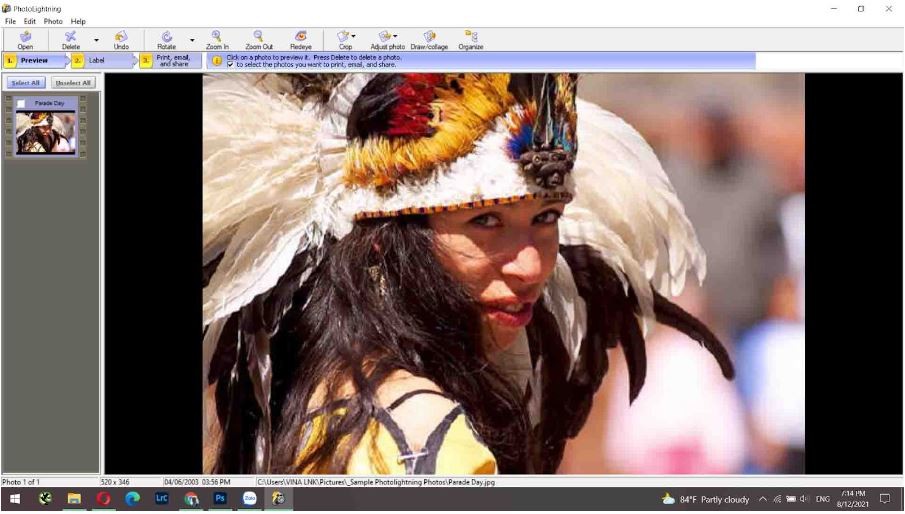Select the Redeye removal tool

301,39
